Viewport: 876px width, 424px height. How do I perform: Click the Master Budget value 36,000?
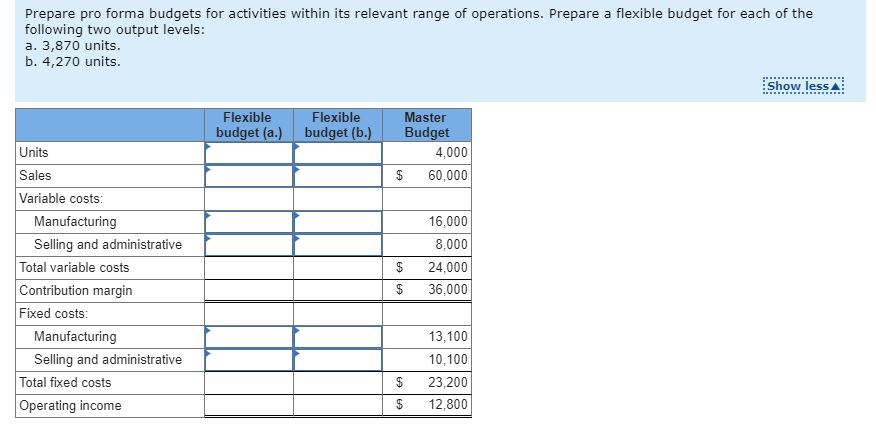[448, 290]
